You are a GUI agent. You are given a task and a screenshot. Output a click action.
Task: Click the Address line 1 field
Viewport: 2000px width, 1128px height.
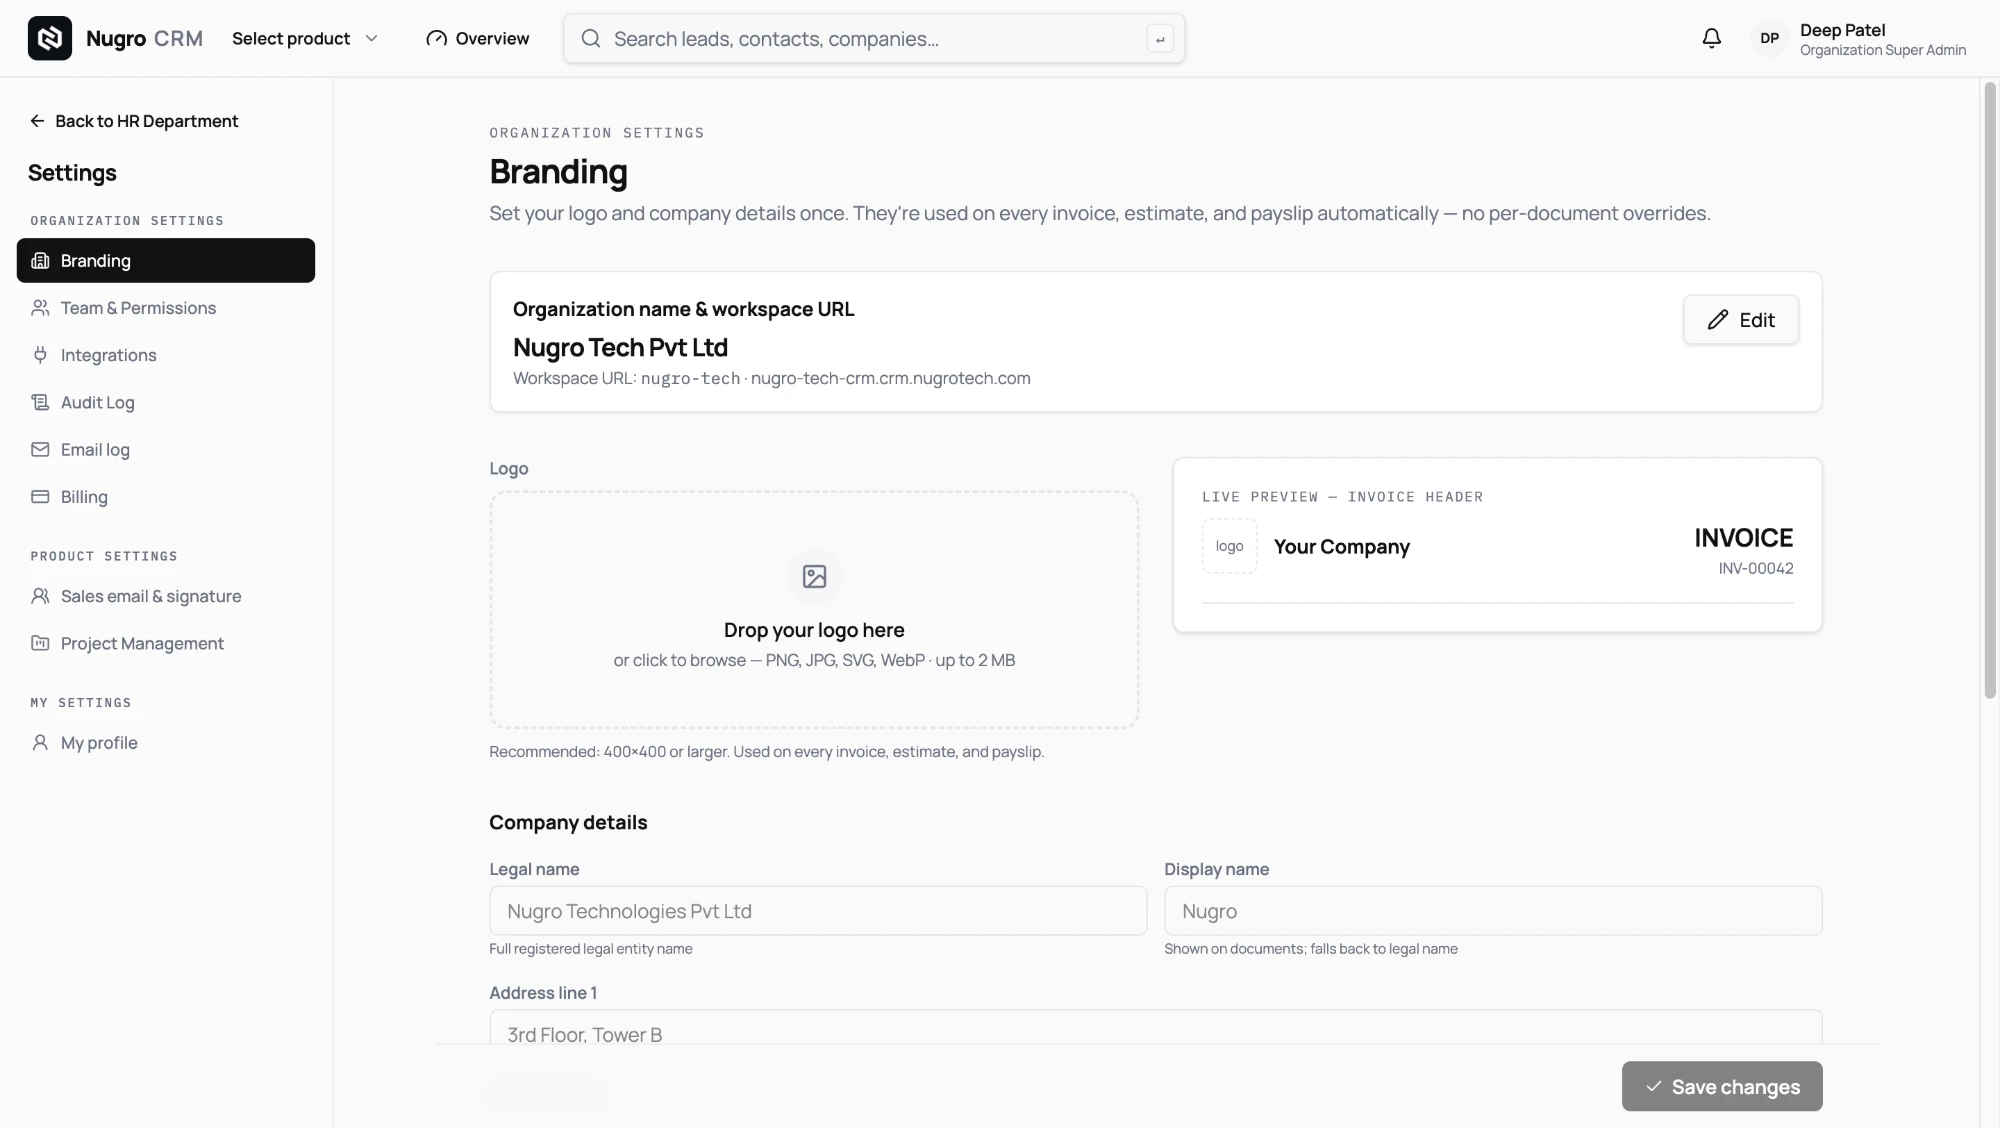point(1156,1027)
